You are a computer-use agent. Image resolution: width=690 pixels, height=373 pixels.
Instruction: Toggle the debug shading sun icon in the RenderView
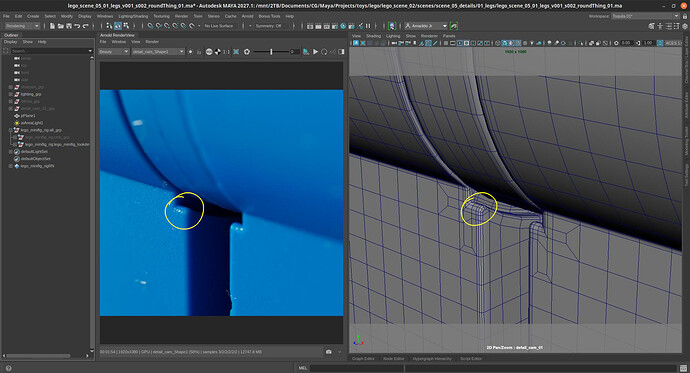pyautogui.click(x=191, y=52)
